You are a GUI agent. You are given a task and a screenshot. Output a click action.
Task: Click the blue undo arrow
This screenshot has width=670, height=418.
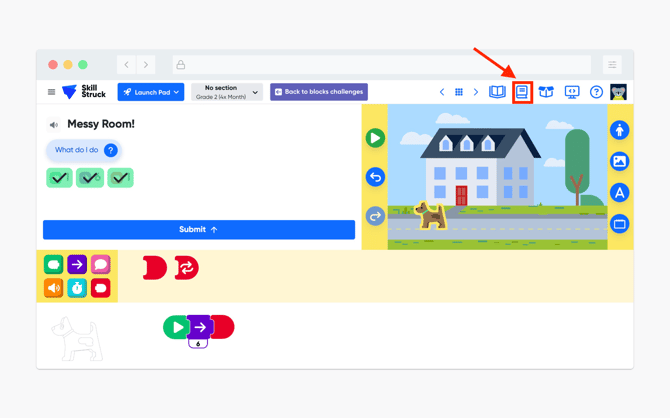tap(375, 177)
